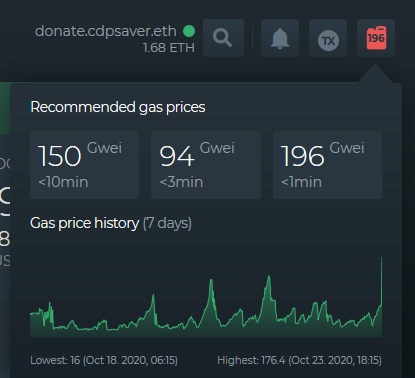Click the green connection status dot

click(x=189, y=31)
